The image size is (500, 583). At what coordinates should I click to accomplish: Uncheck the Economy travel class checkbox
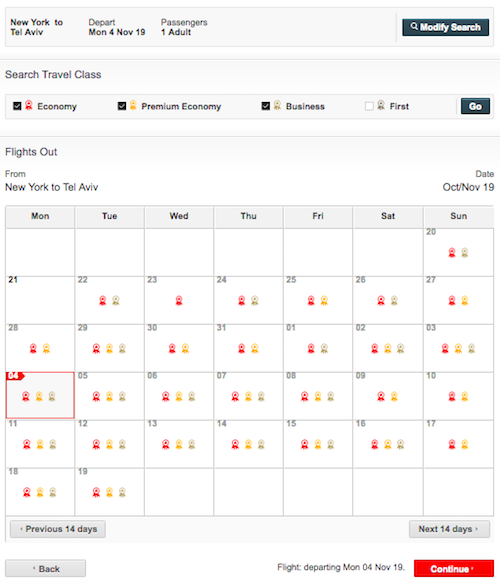[x=17, y=106]
